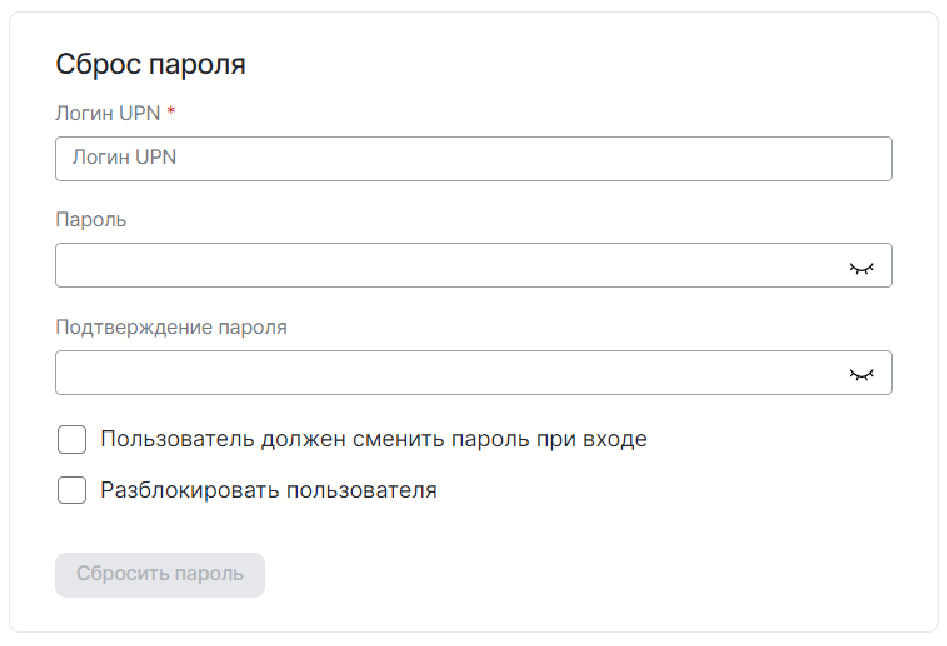Focus the Логин UPN input field
This screenshot has height=646, width=947.
click(473, 159)
